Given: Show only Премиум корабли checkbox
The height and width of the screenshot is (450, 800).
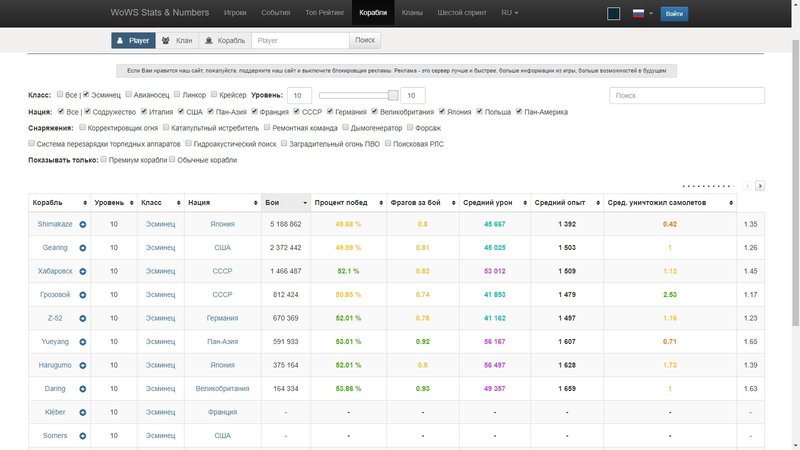Looking at the screenshot, I should 104,159.
